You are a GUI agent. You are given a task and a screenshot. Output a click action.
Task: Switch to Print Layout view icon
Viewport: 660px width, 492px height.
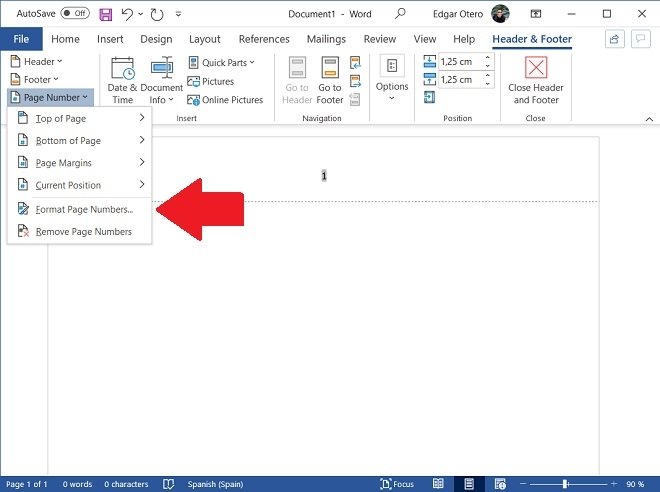469,484
